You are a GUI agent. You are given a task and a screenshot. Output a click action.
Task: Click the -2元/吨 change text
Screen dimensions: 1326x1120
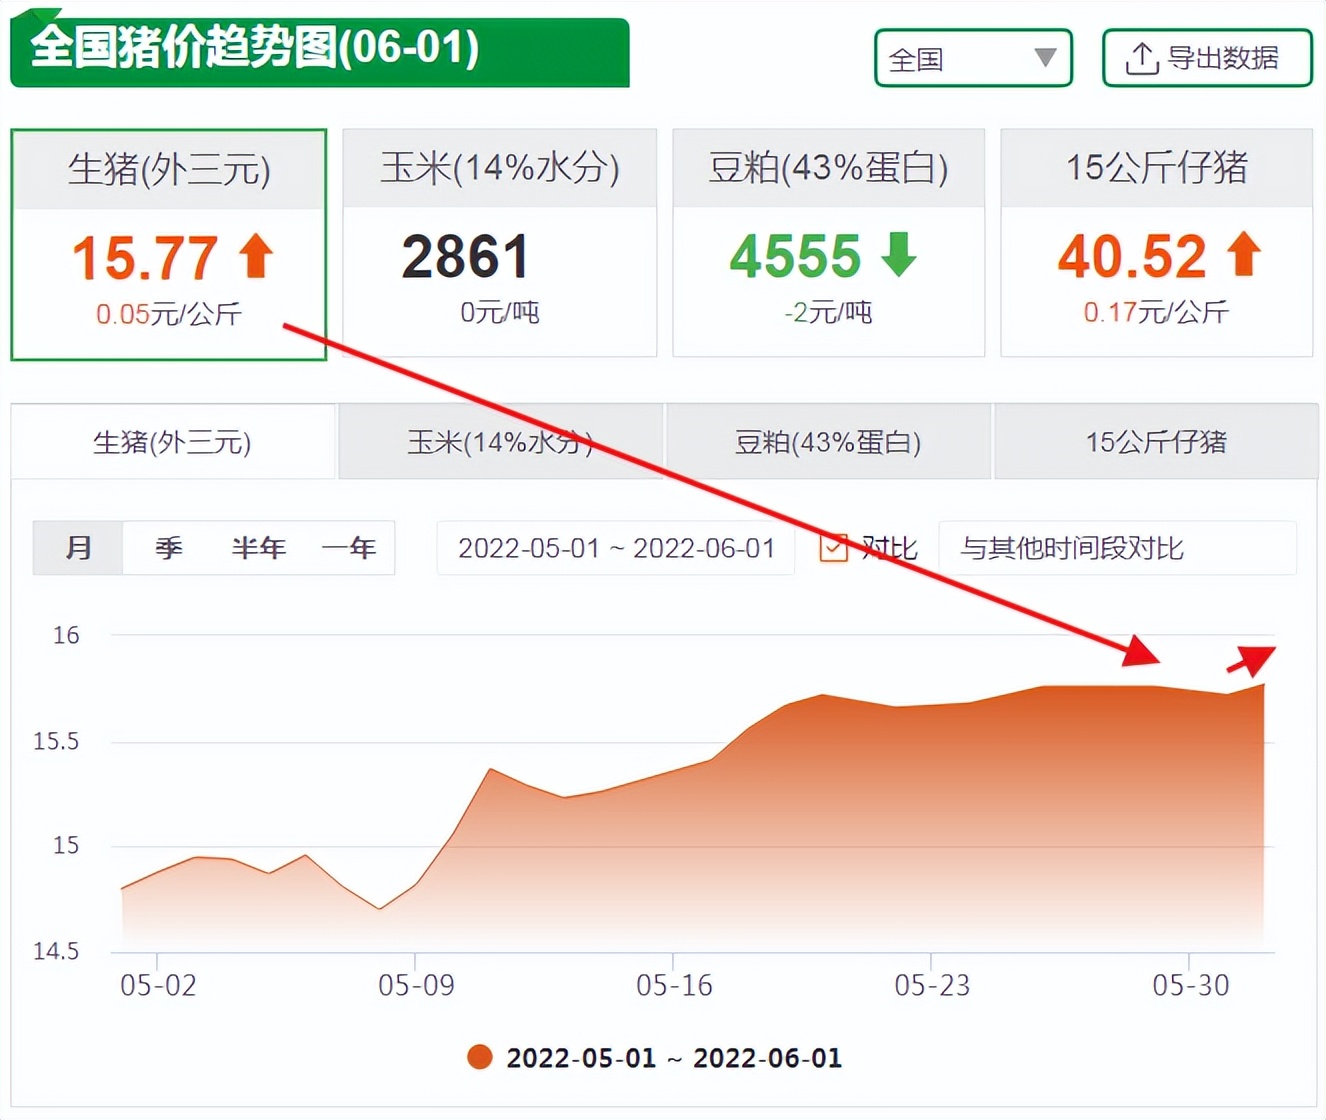coord(828,312)
